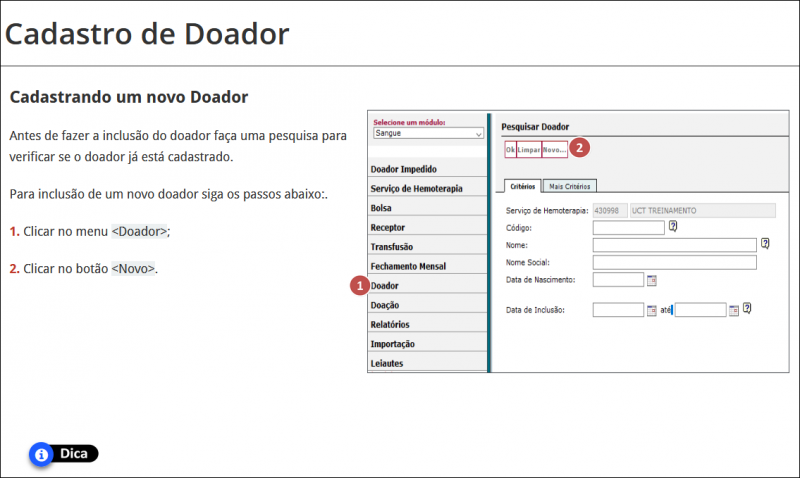800x478 pixels.
Task: Open calendar for Data de Nascimento
Action: 652,281
